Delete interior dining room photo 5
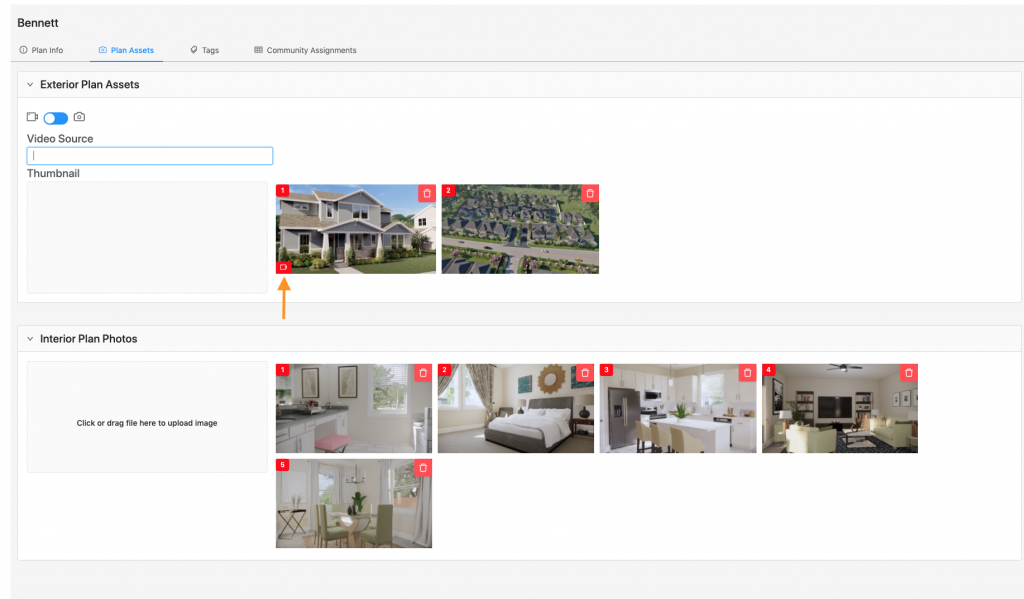Image resolution: width=1024 pixels, height=599 pixels. pos(423,468)
